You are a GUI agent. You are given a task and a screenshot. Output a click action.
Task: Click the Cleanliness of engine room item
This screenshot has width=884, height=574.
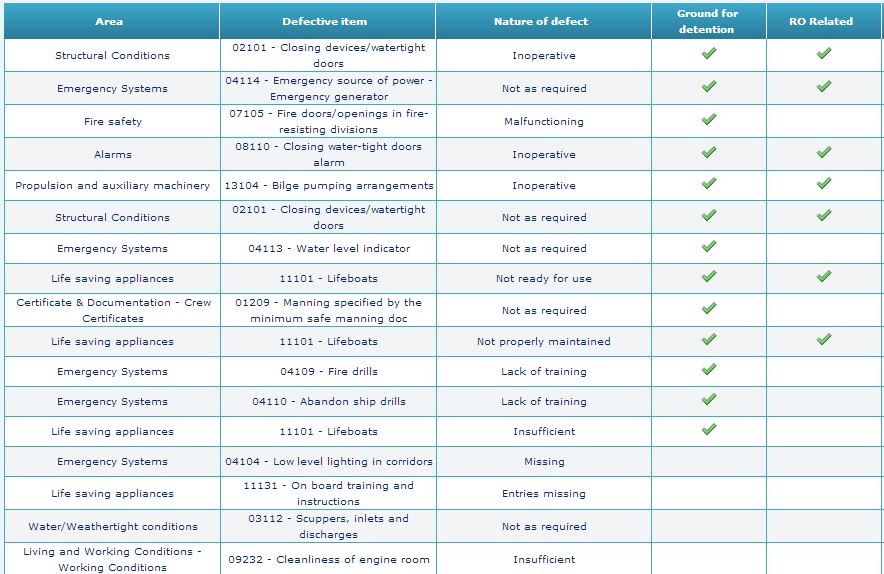327,560
